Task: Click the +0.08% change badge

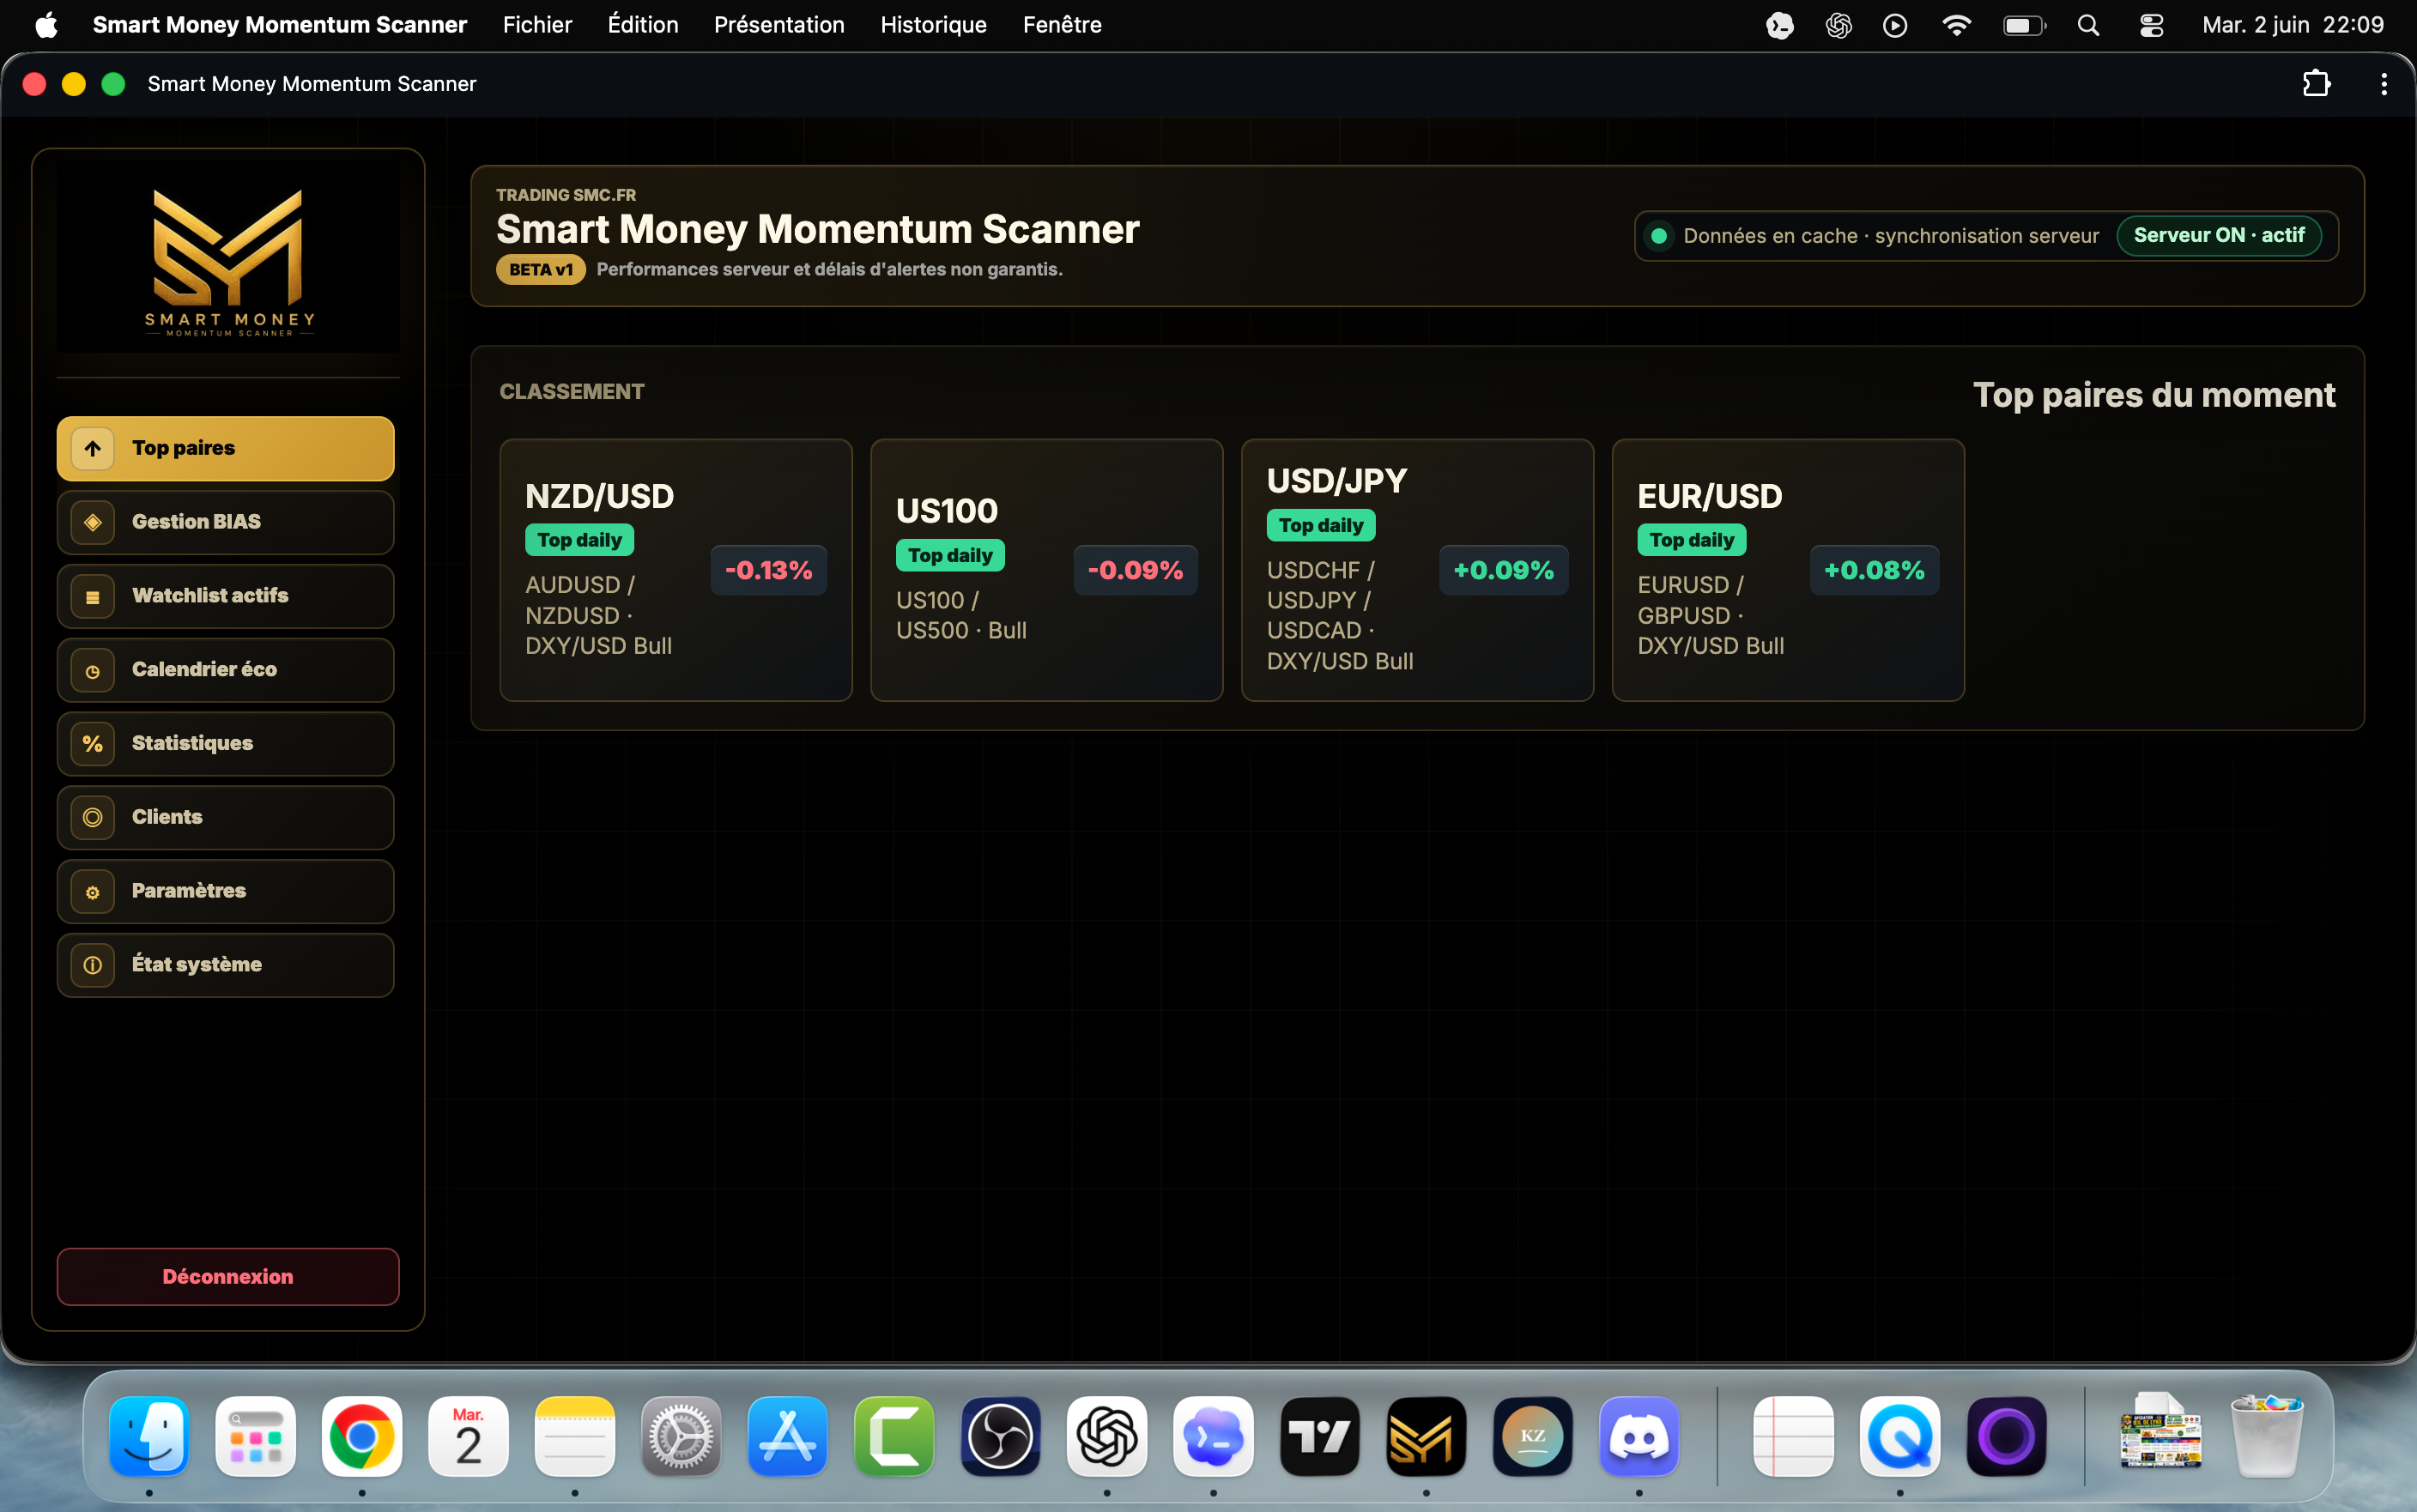Action: [x=1874, y=570]
